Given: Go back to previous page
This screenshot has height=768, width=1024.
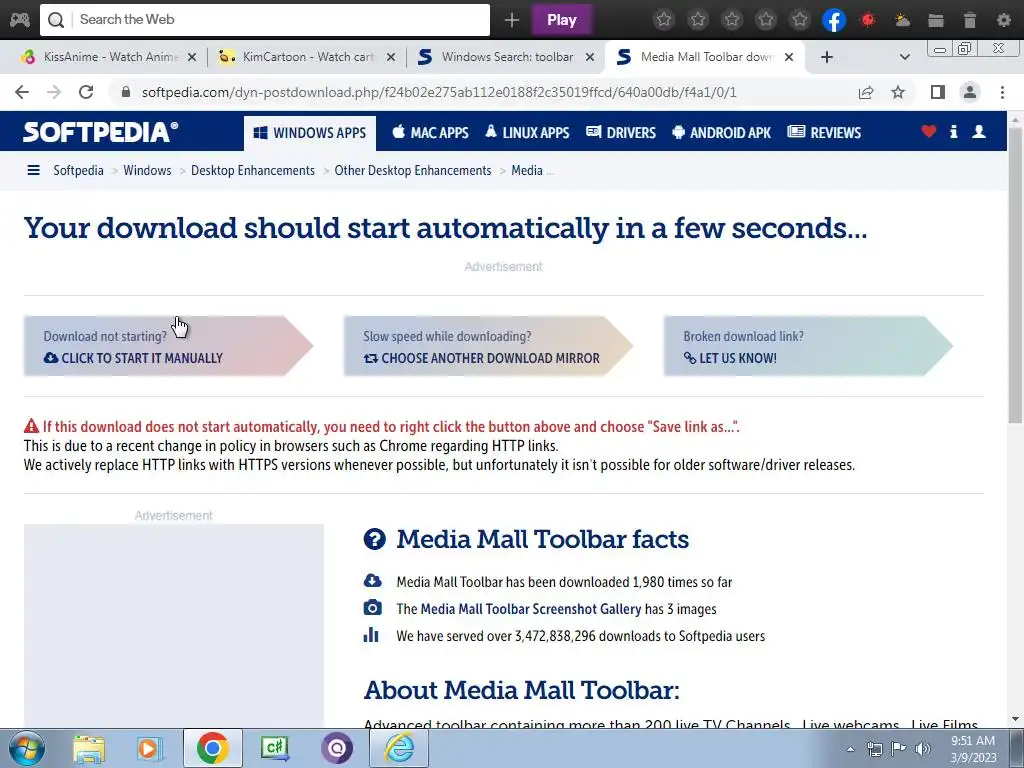Looking at the screenshot, I should pyautogui.click(x=22, y=92).
